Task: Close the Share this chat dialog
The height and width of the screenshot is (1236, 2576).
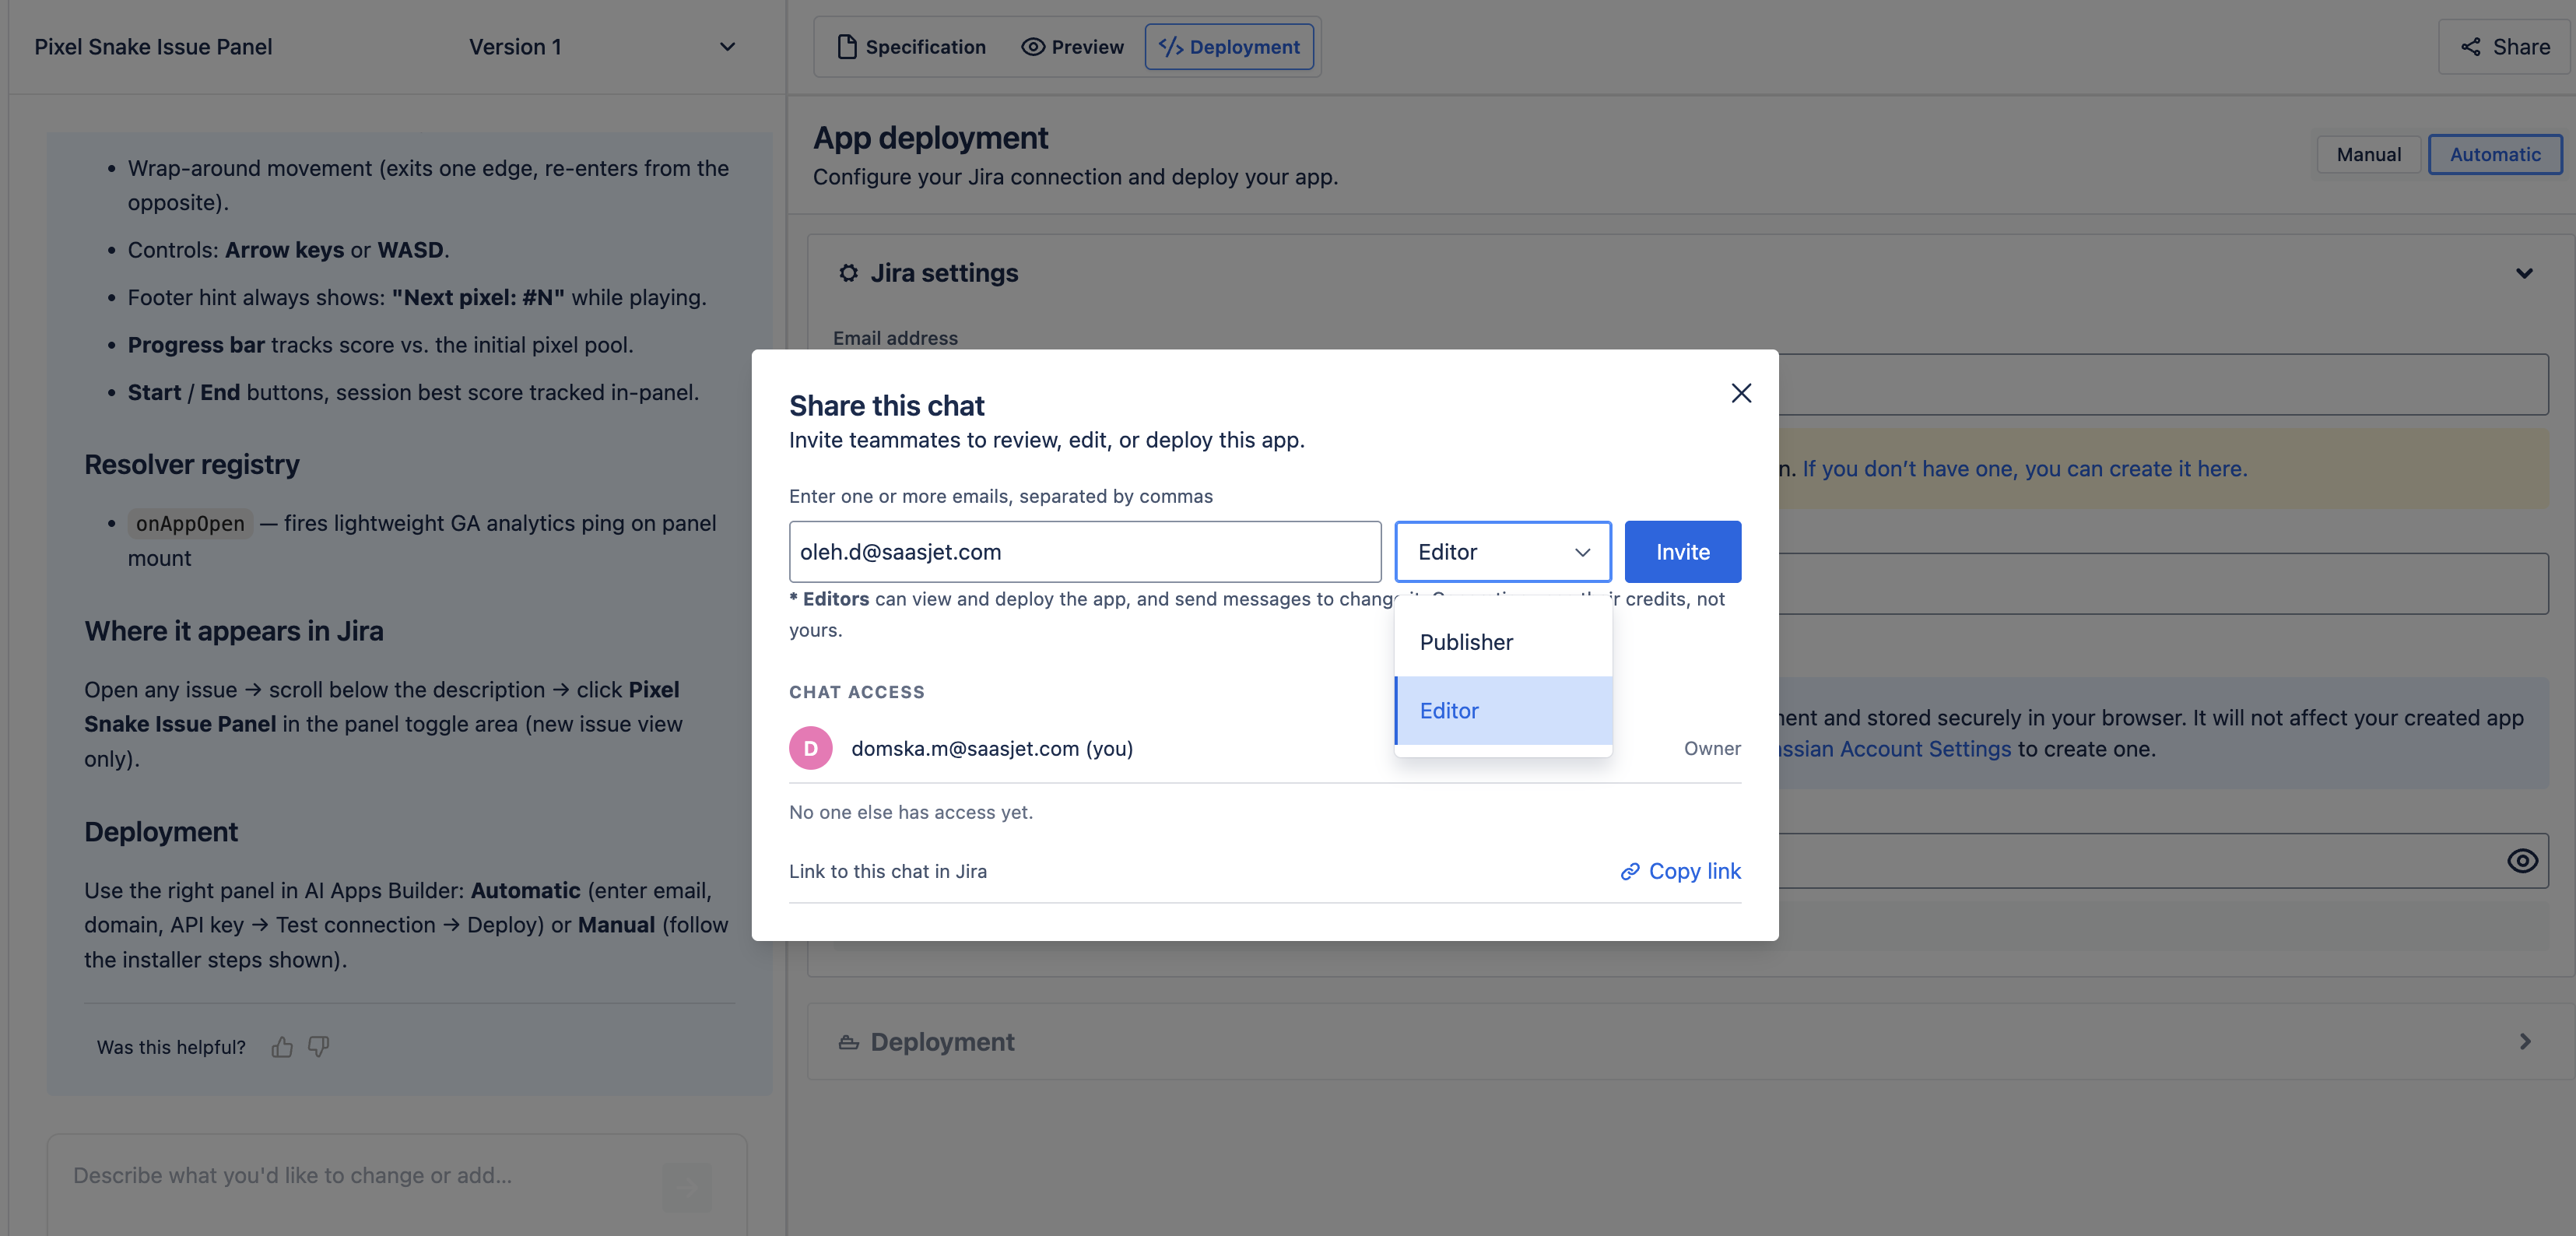Action: pos(1741,393)
